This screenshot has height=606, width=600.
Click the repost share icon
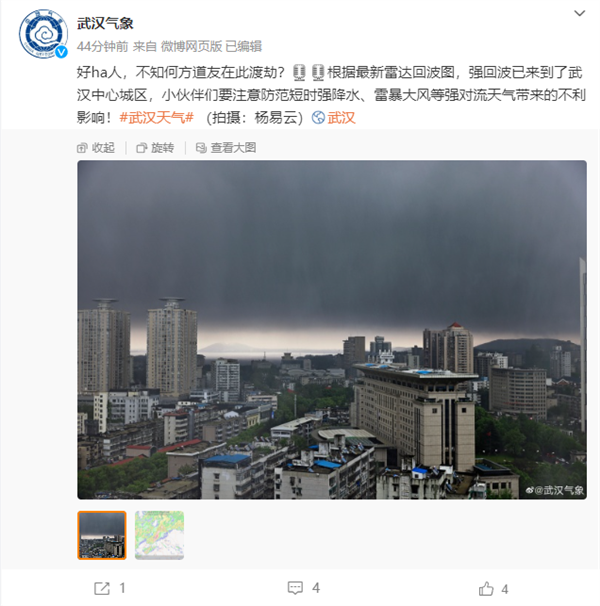(x=102, y=588)
